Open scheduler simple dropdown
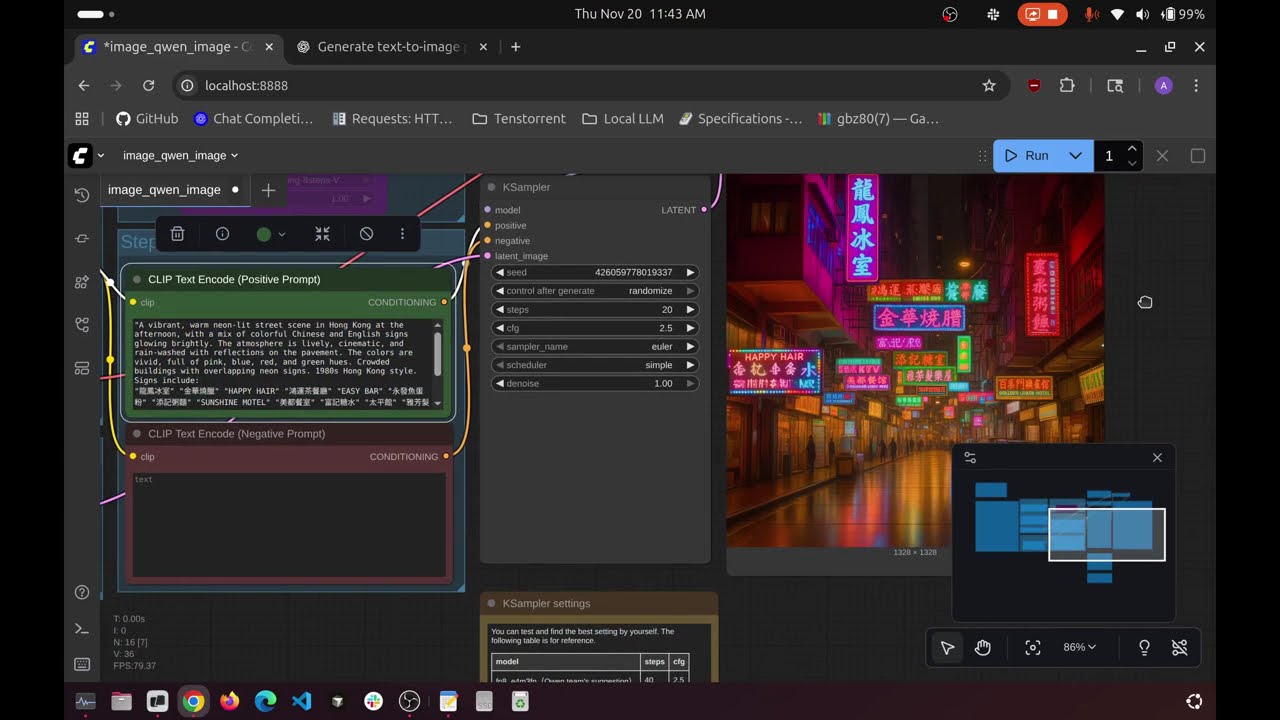 (x=595, y=365)
